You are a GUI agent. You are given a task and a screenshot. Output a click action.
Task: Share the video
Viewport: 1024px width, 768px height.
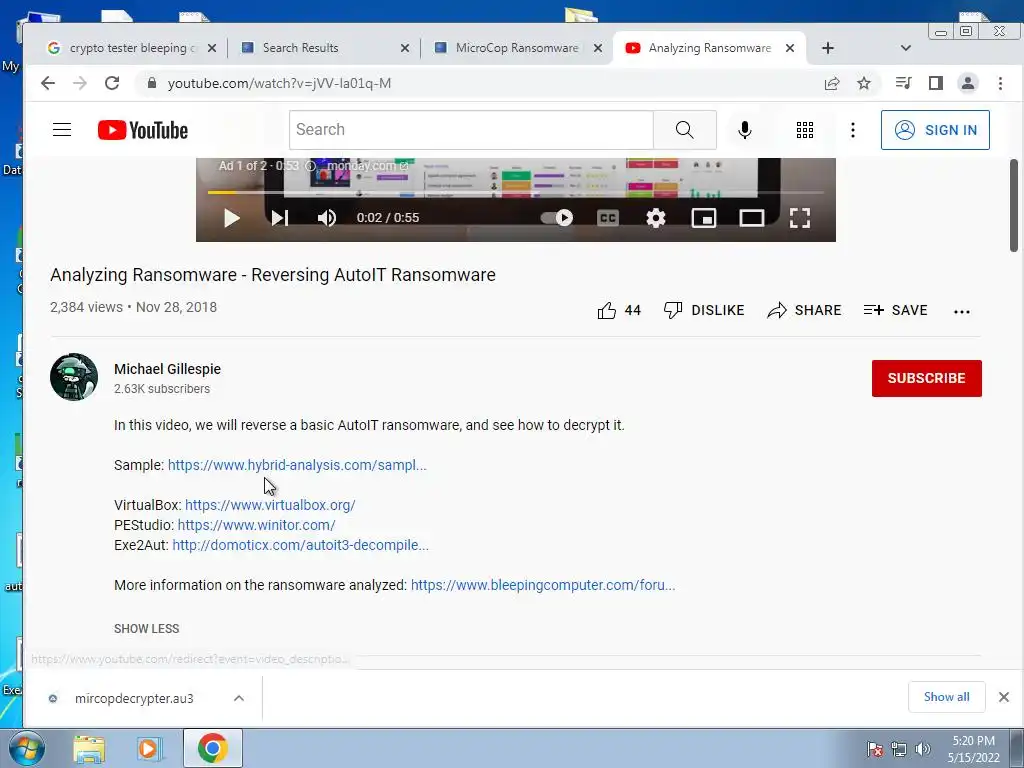click(805, 310)
